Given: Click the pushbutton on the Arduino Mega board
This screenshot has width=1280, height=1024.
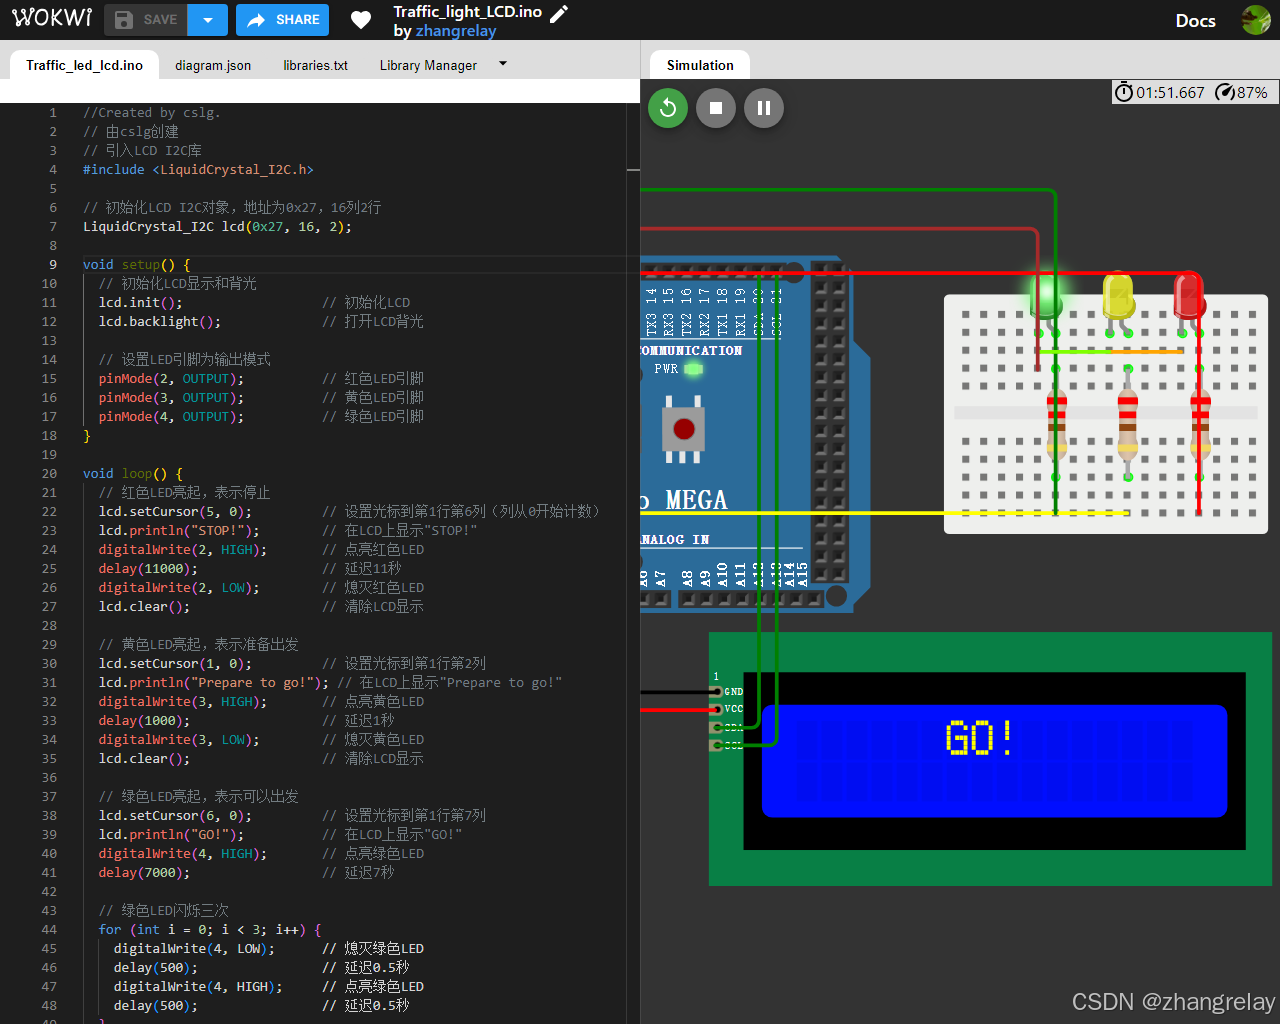Looking at the screenshot, I should pos(683,430).
